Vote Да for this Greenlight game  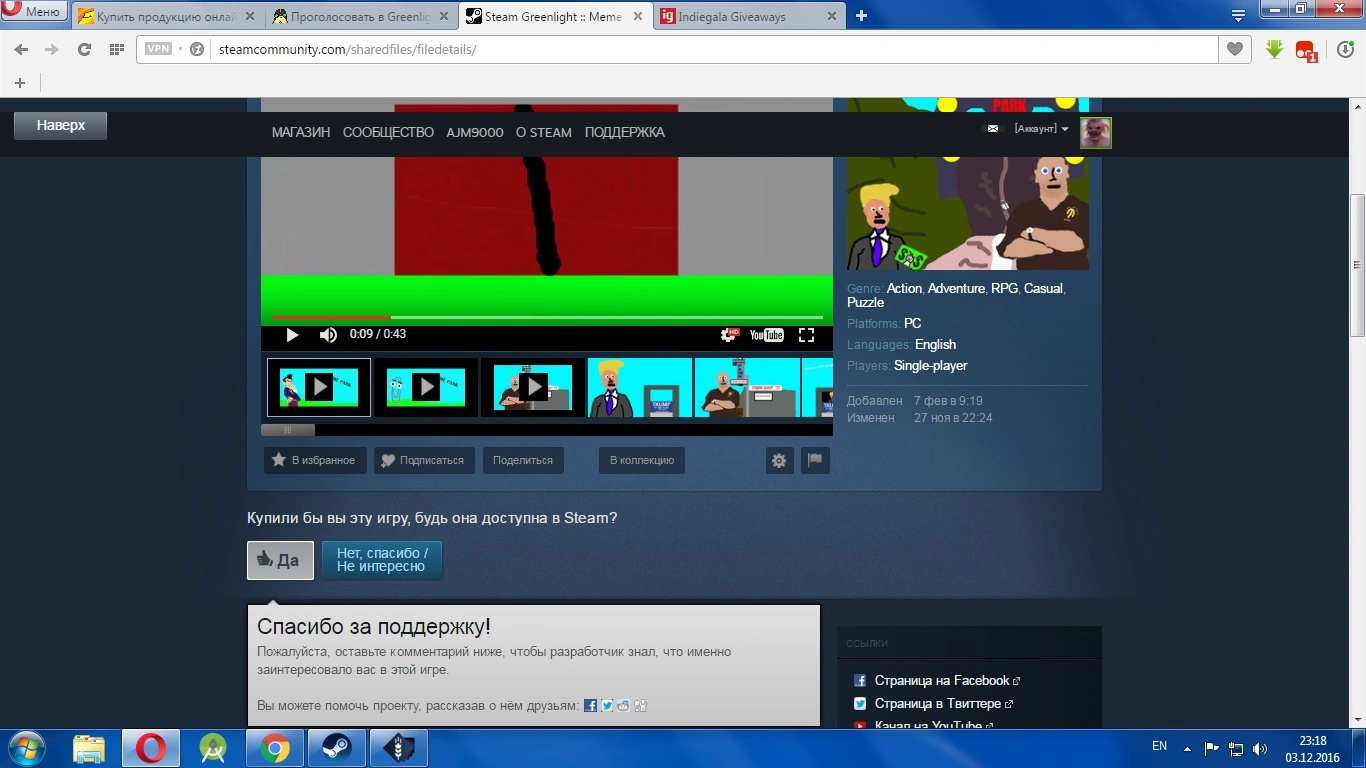pyautogui.click(x=280, y=560)
